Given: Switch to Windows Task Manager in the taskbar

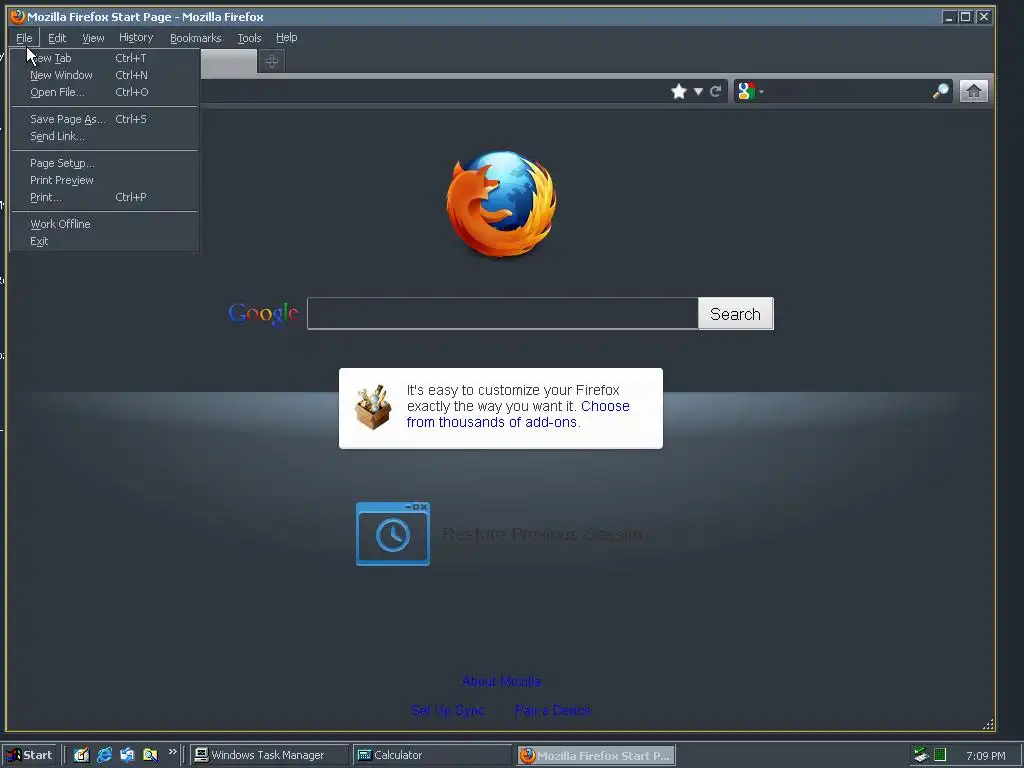Looking at the screenshot, I should [x=269, y=755].
